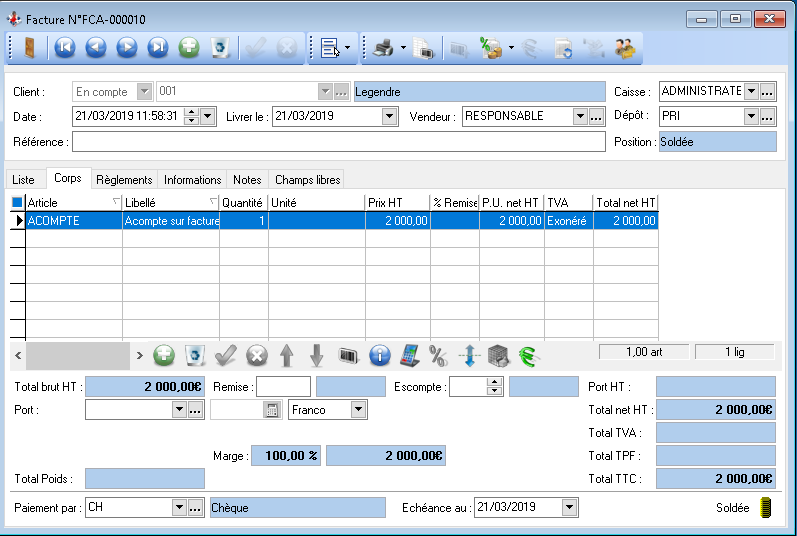
Task: Open the Vendeur dropdown
Action: (579, 116)
